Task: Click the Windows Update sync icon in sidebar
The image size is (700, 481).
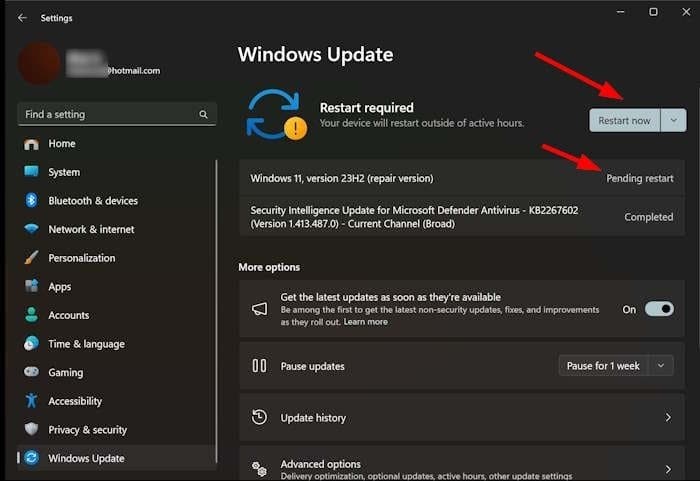Action: pos(31,458)
